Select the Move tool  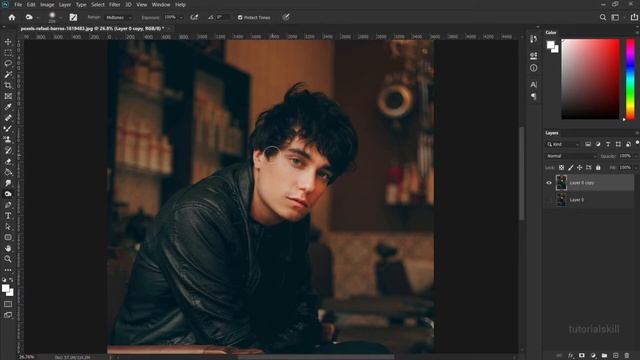8,42
